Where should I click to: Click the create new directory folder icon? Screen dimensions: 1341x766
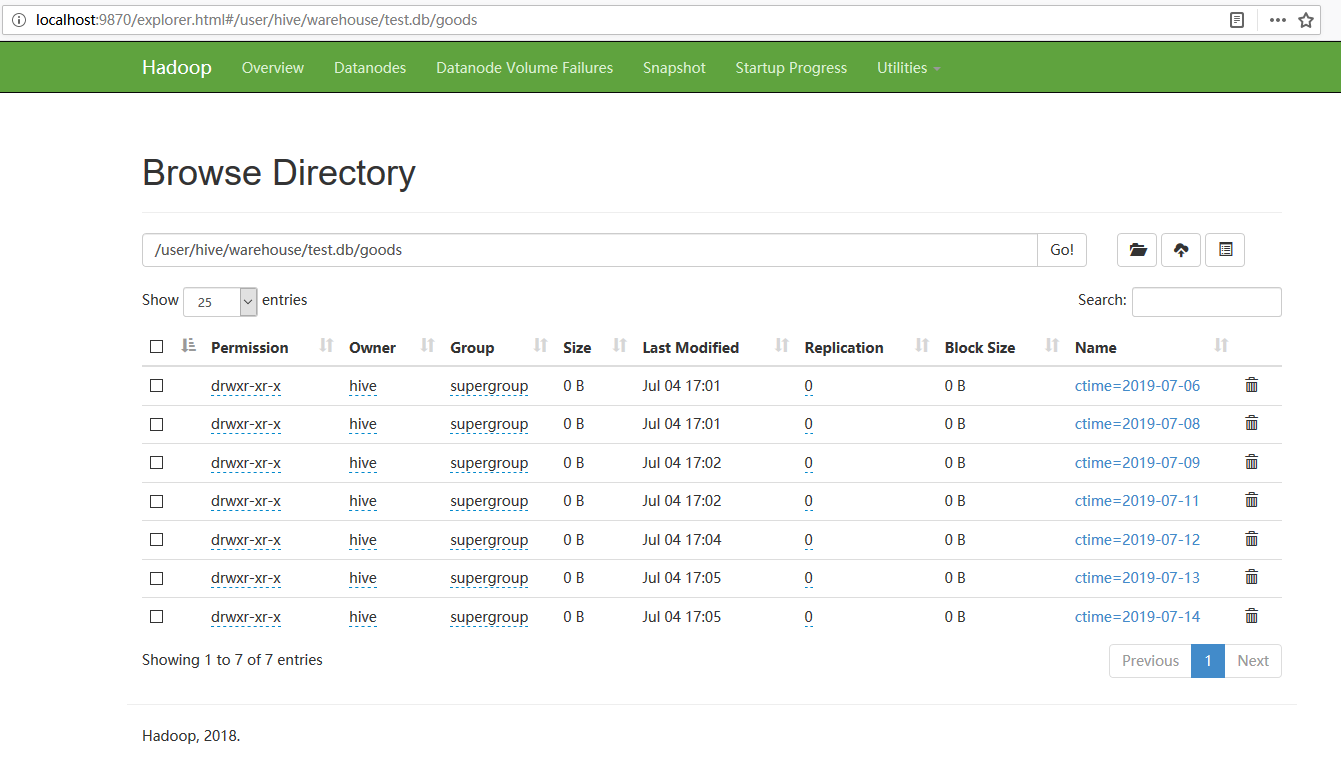[x=1137, y=250]
